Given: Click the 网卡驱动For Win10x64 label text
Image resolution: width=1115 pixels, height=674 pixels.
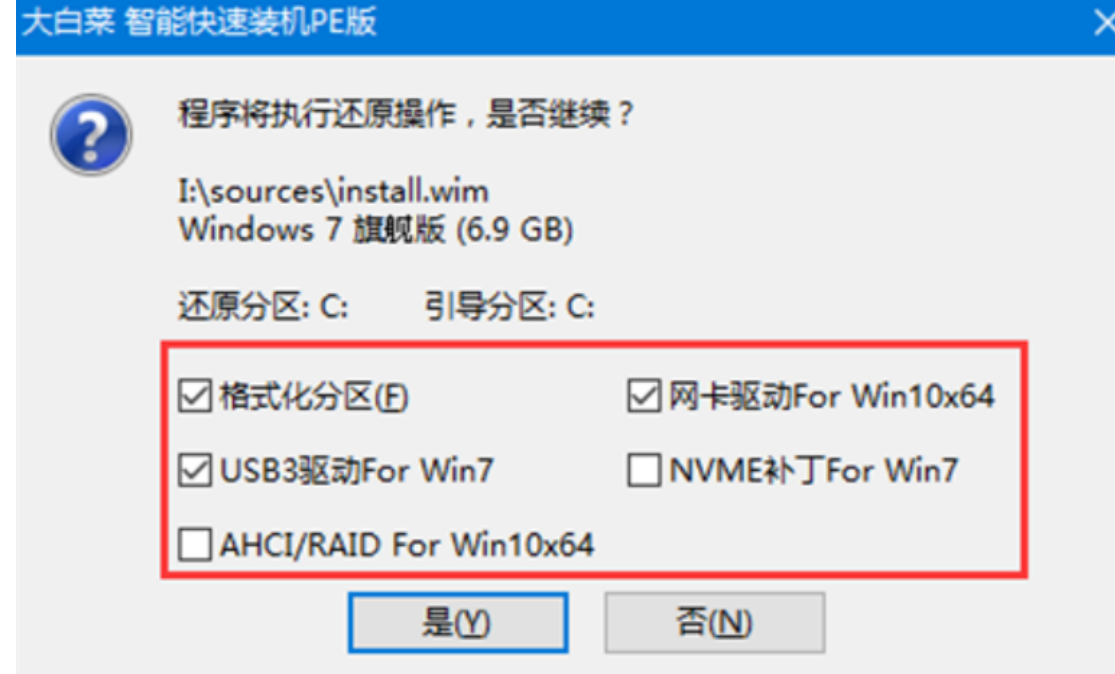Looking at the screenshot, I should tap(831, 396).
